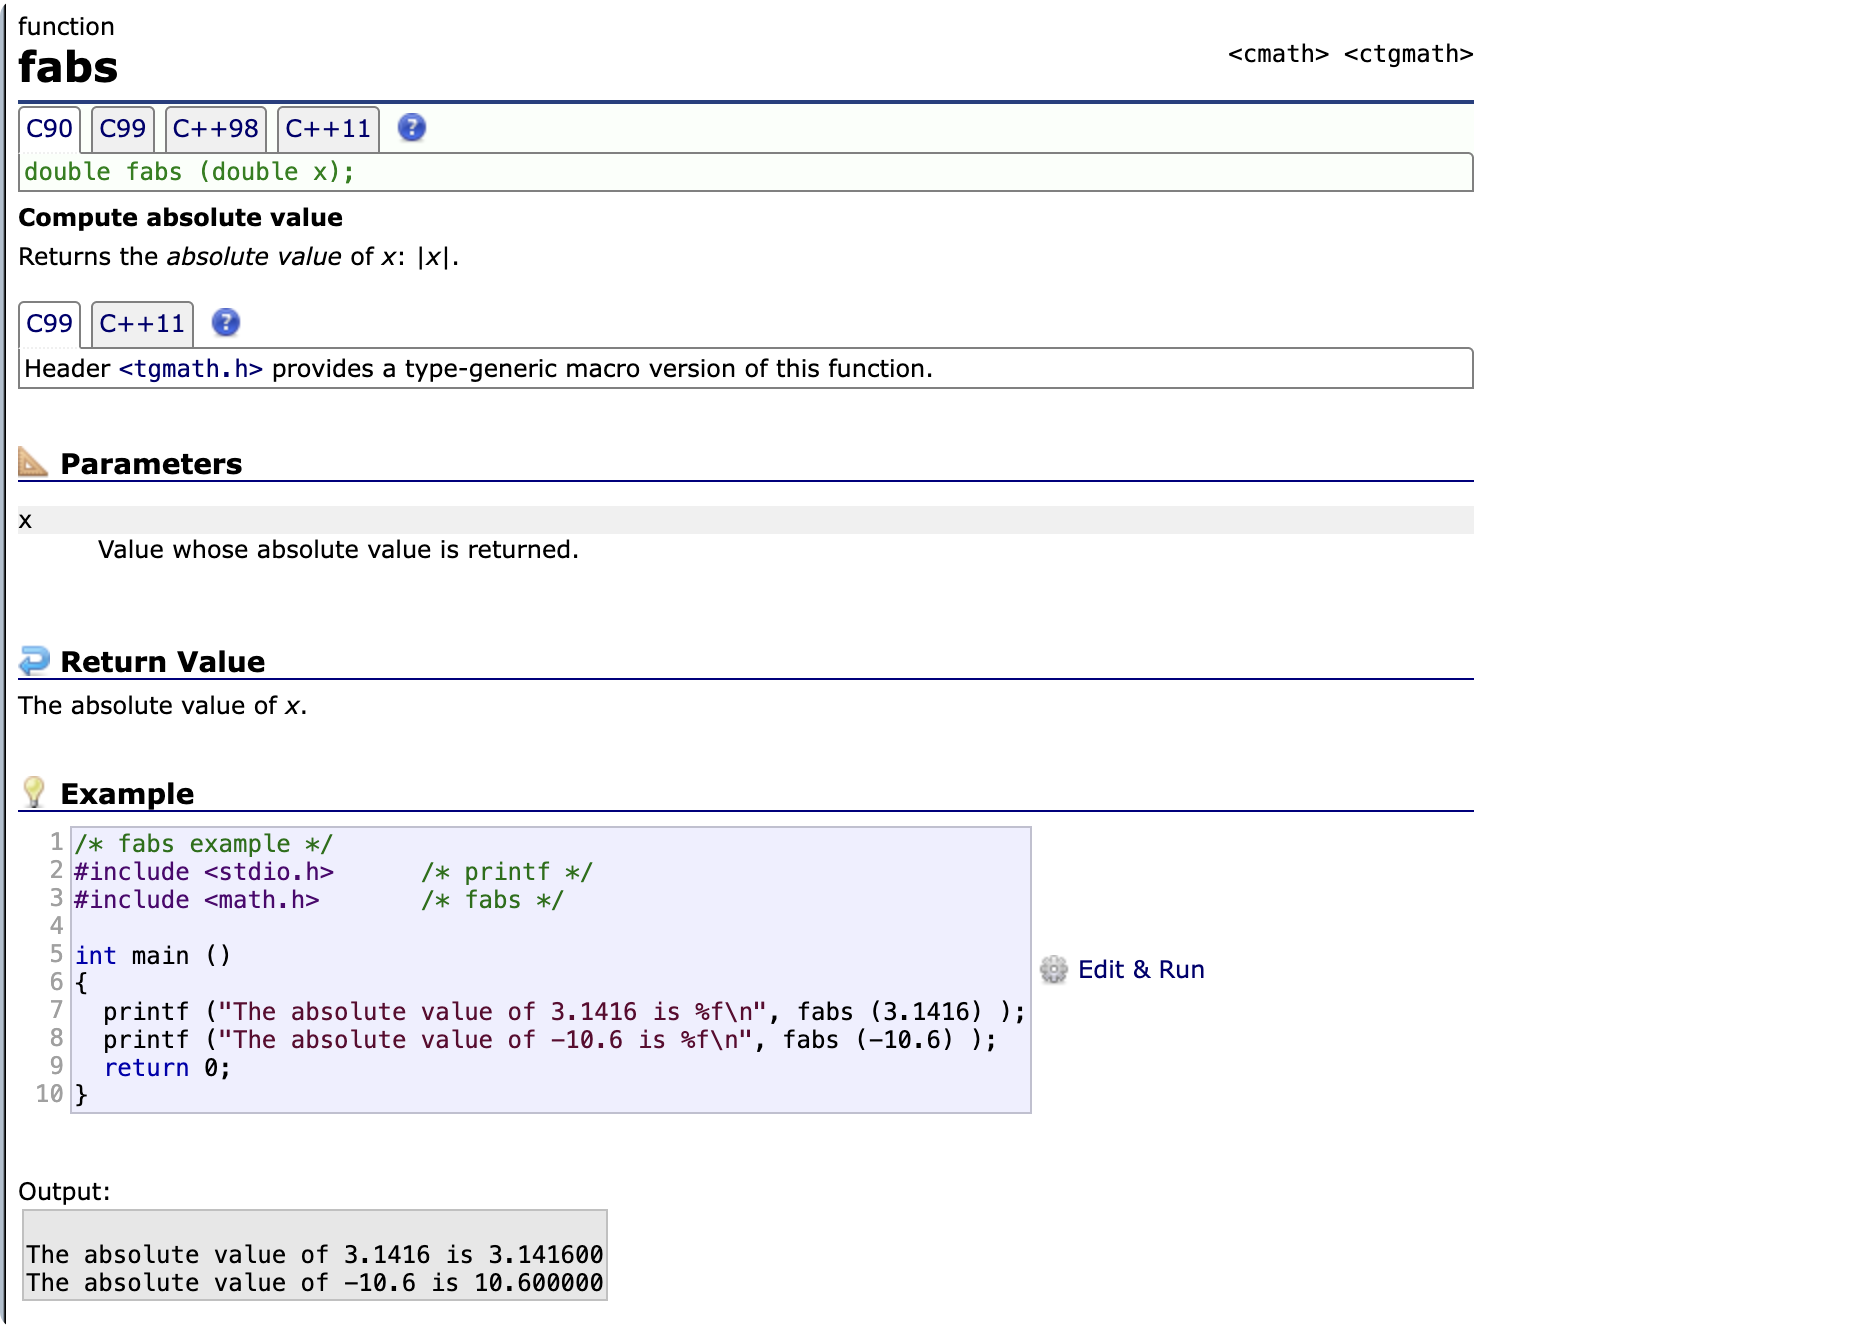
Task: Click the Parameters section ruler icon
Action: (x=33, y=462)
